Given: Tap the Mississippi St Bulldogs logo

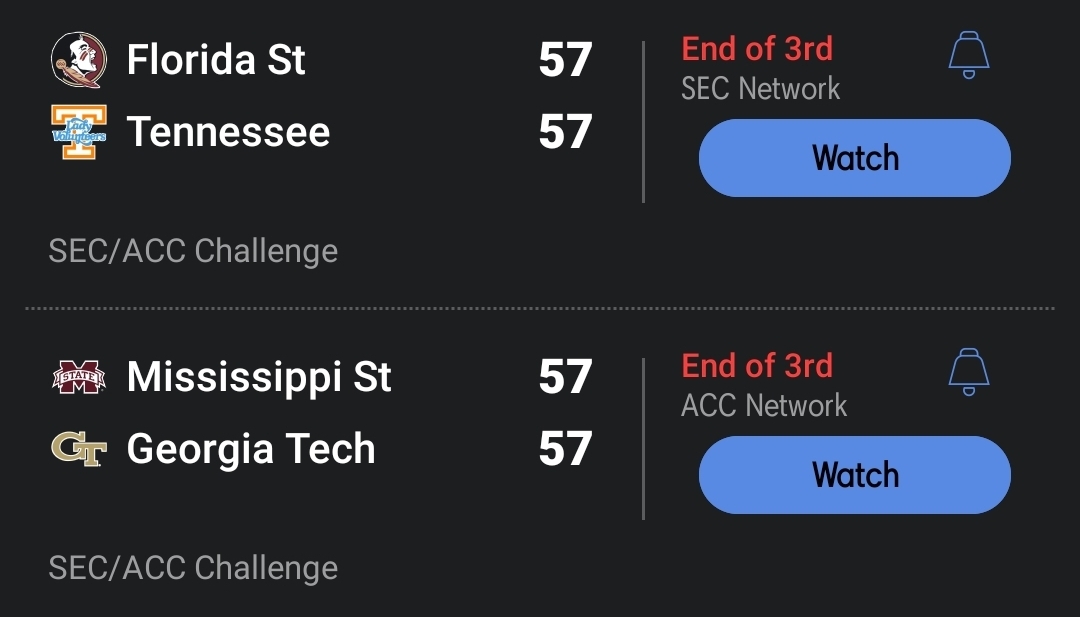Looking at the screenshot, I should point(78,378).
